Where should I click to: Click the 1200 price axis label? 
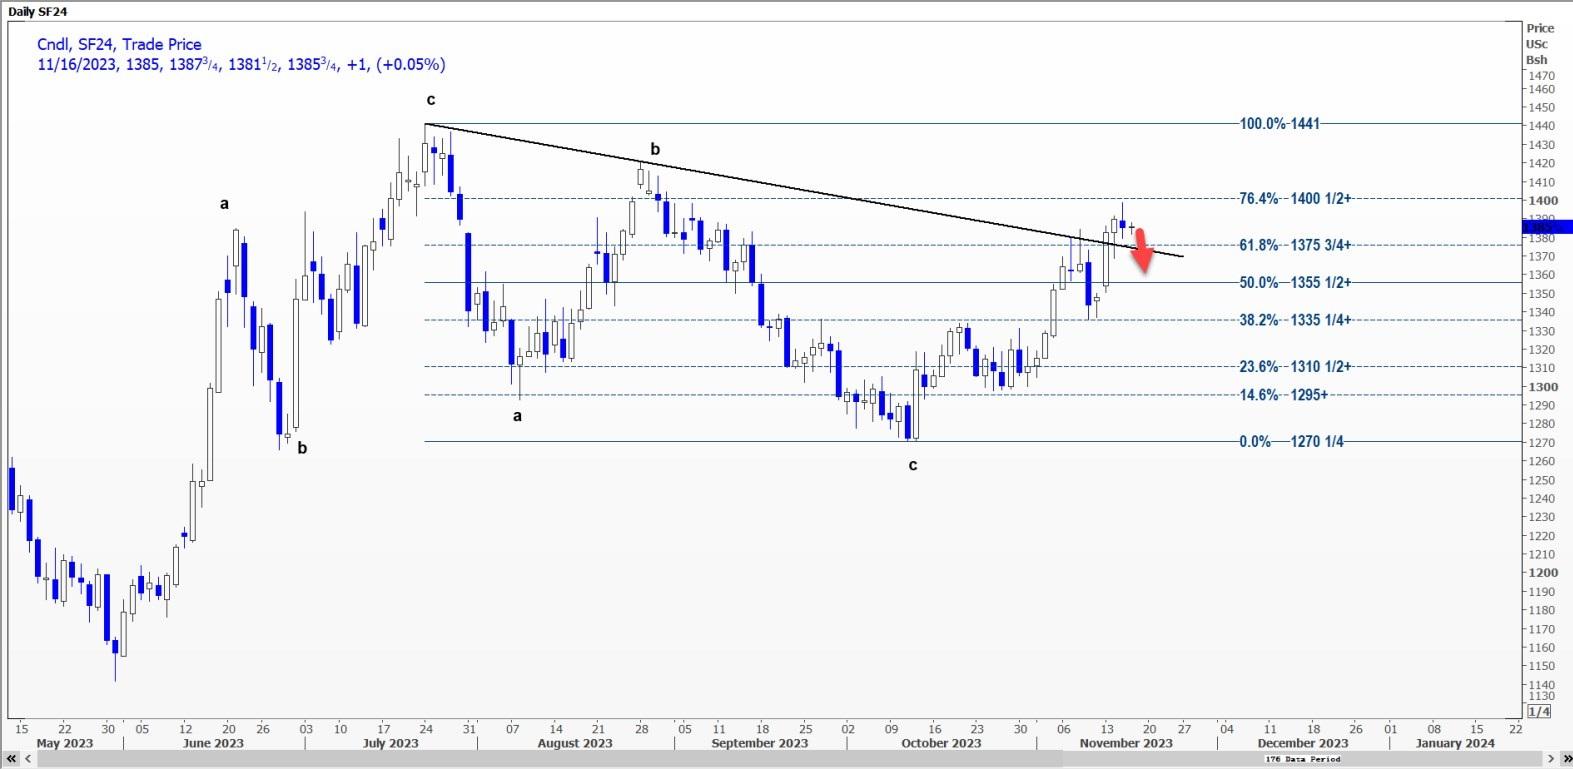[1543, 573]
